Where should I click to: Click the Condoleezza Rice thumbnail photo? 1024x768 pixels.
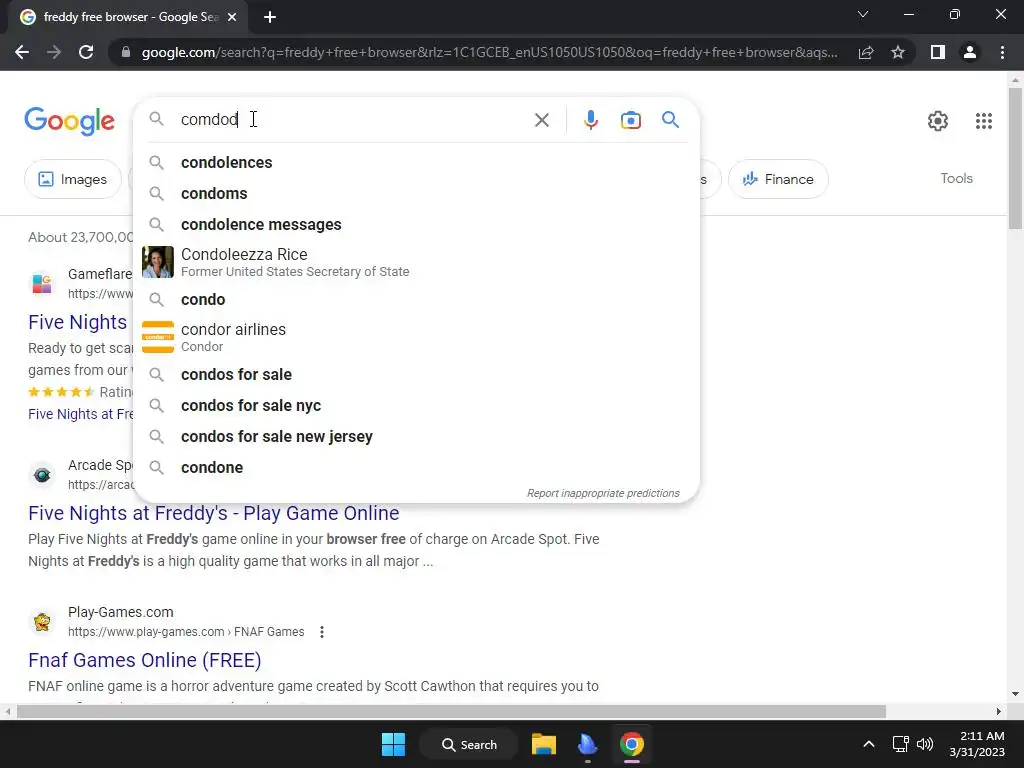tap(157, 262)
